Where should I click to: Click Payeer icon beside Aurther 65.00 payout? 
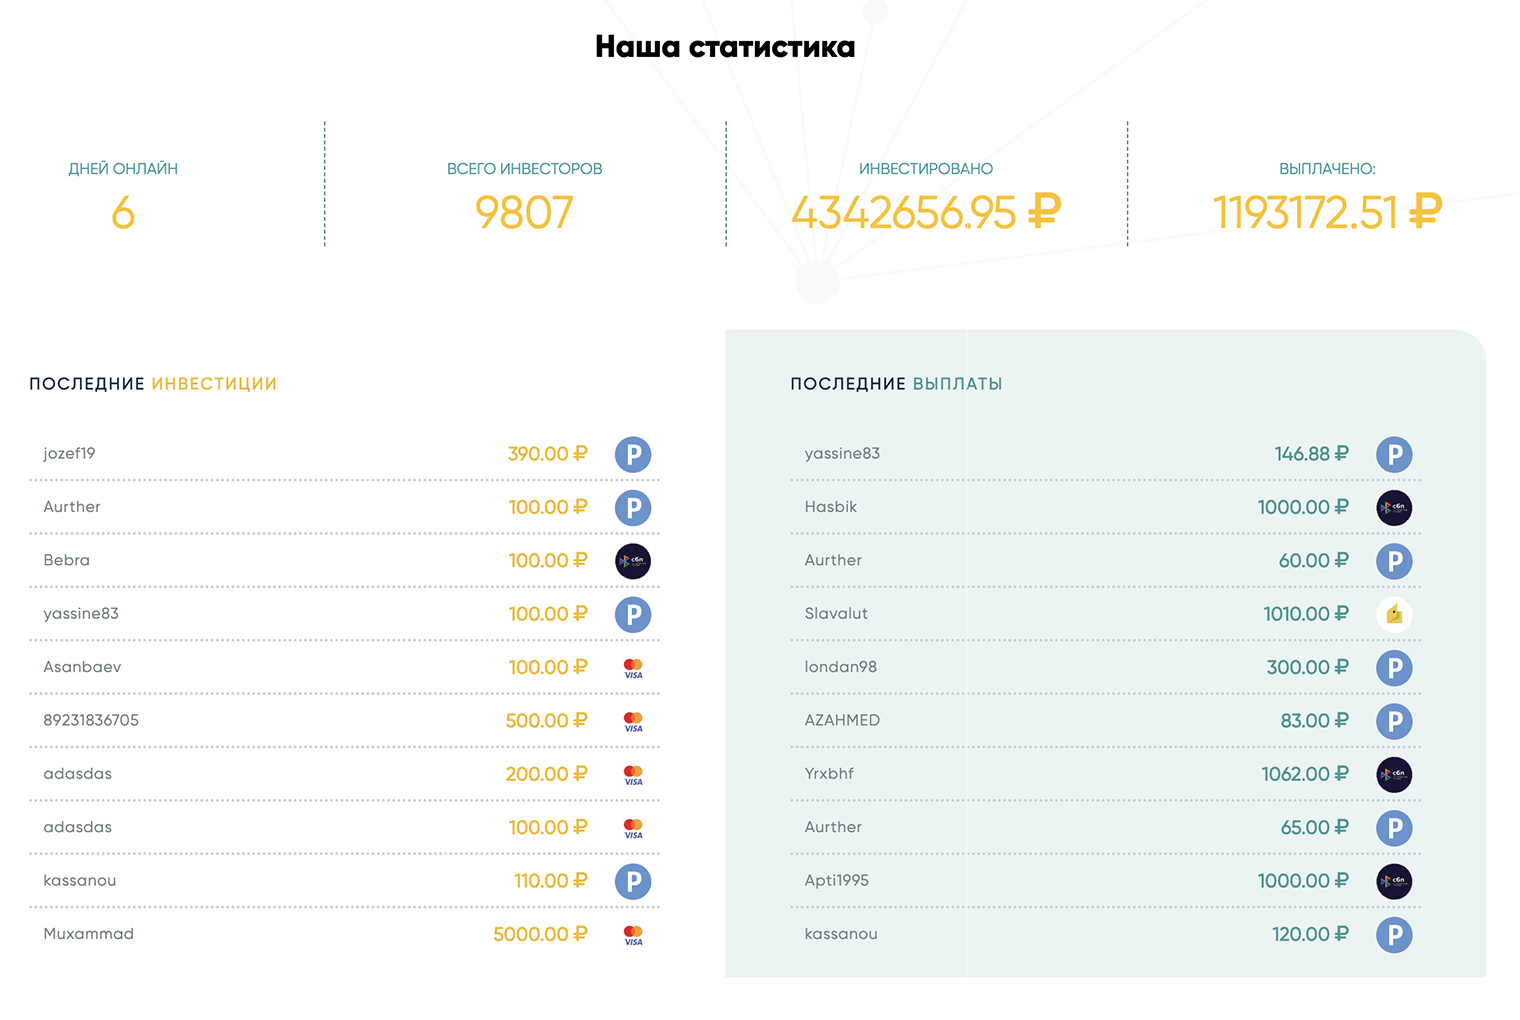pyautogui.click(x=1394, y=828)
